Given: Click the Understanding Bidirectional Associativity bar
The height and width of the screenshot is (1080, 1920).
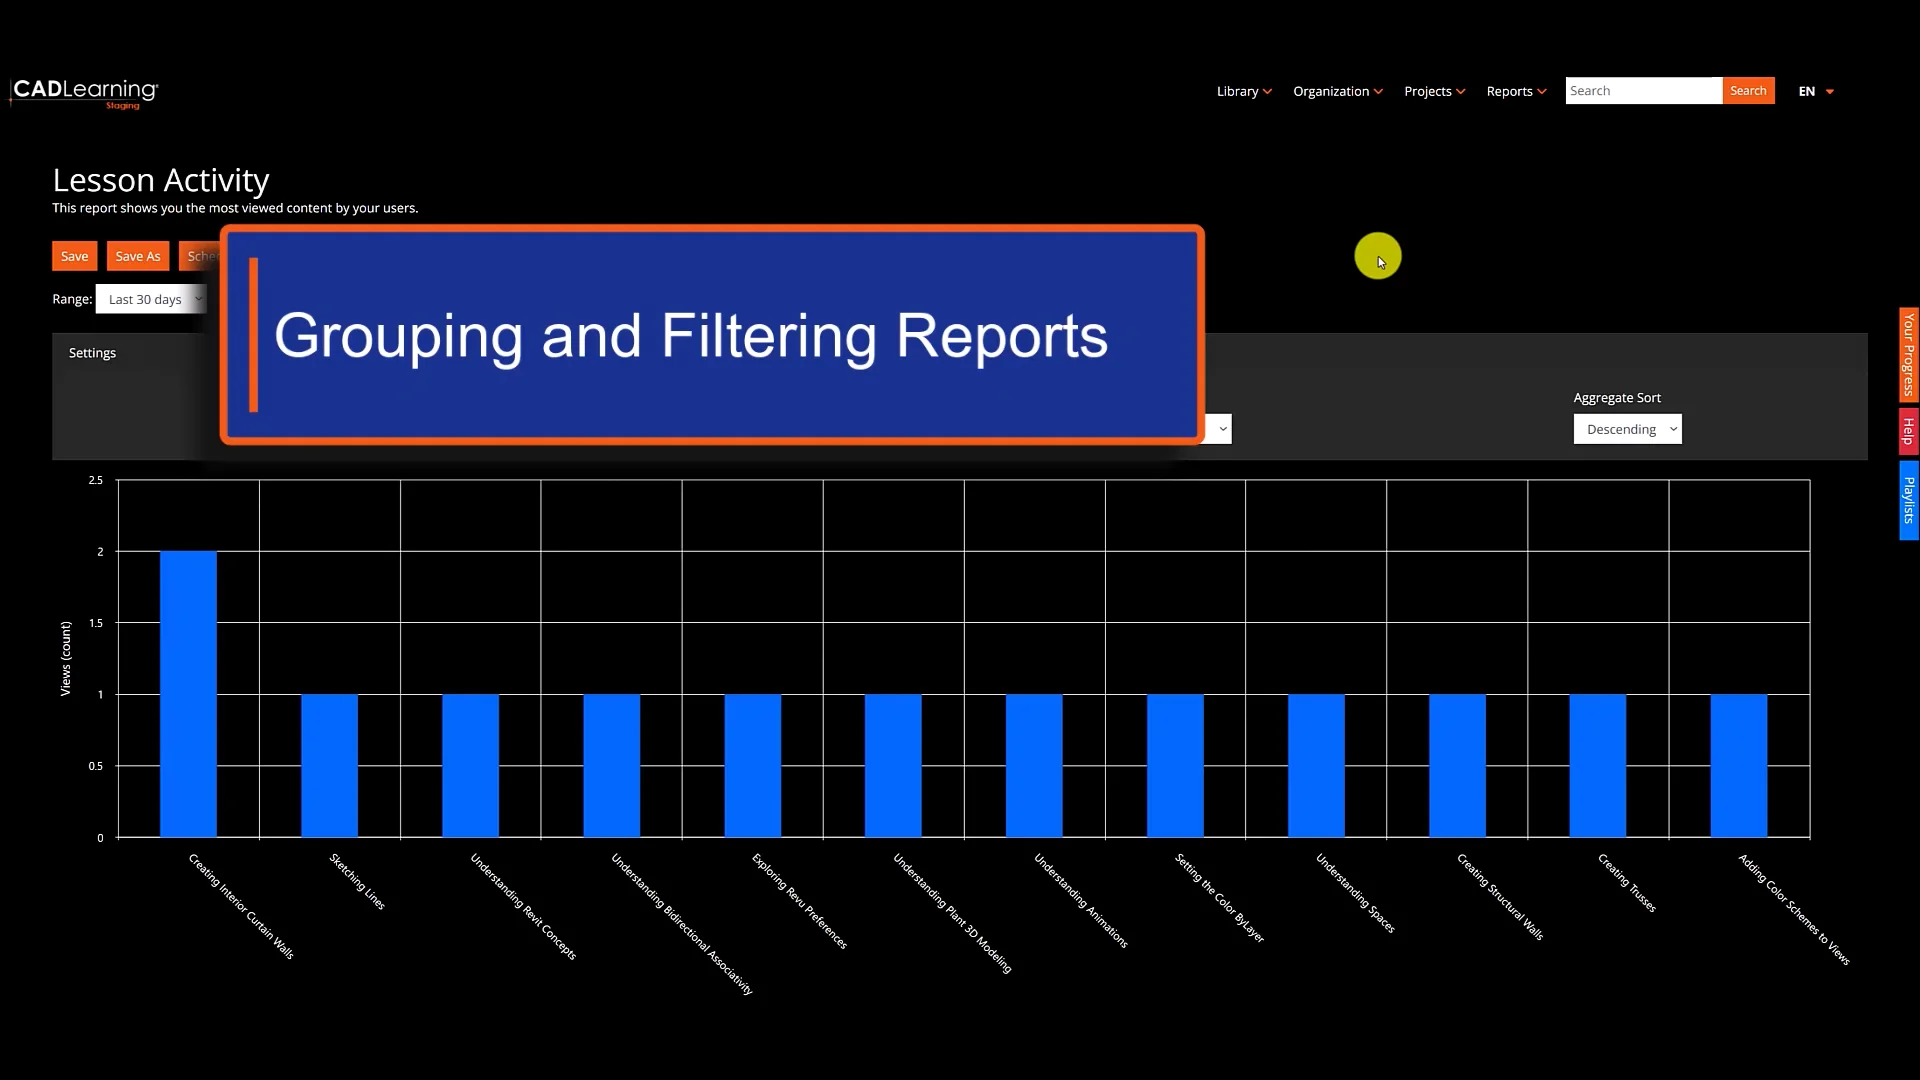Looking at the screenshot, I should 611,766.
